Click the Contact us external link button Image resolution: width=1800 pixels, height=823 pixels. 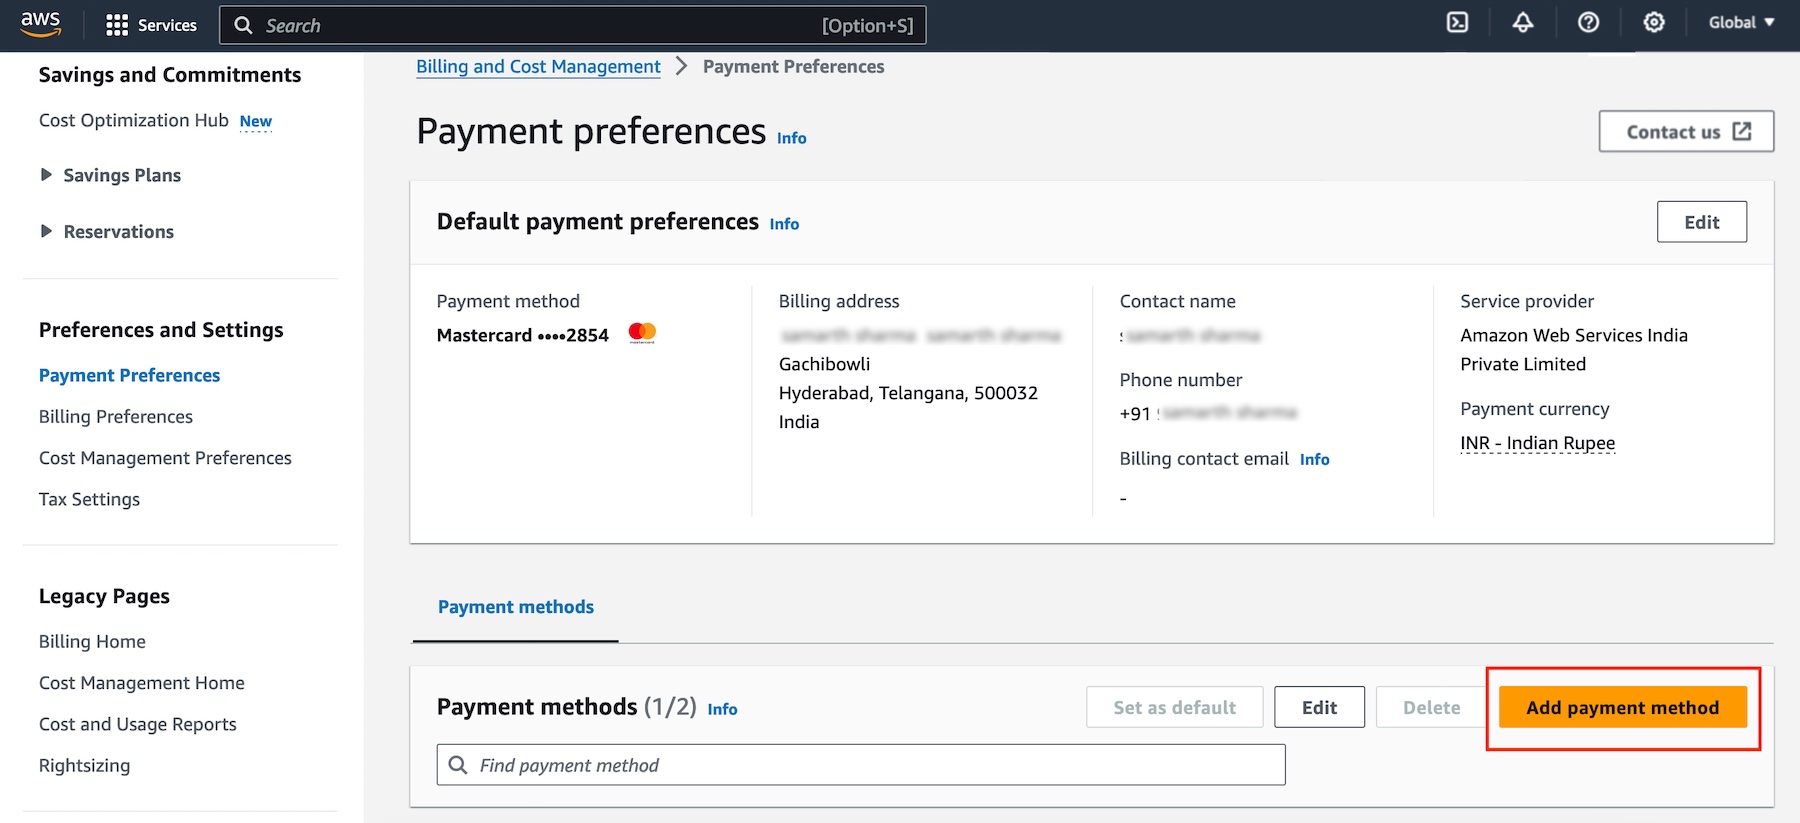[x=1686, y=132]
